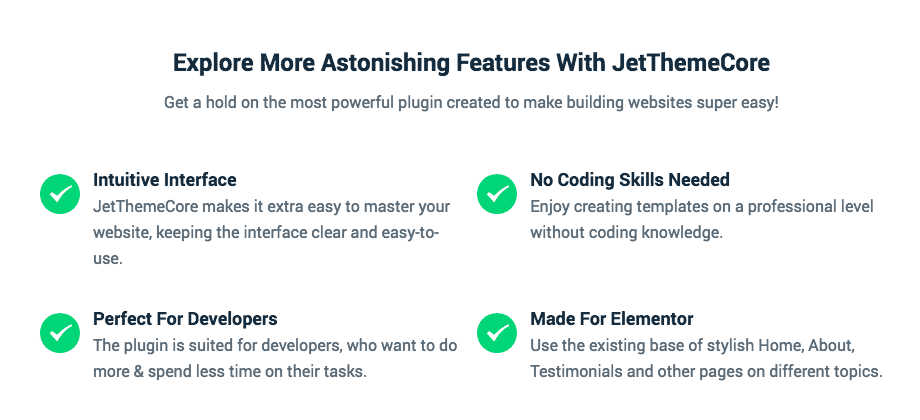Click the green checkmark beside Intuitive Interface
The width and height of the screenshot is (920, 420).
[x=60, y=194]
